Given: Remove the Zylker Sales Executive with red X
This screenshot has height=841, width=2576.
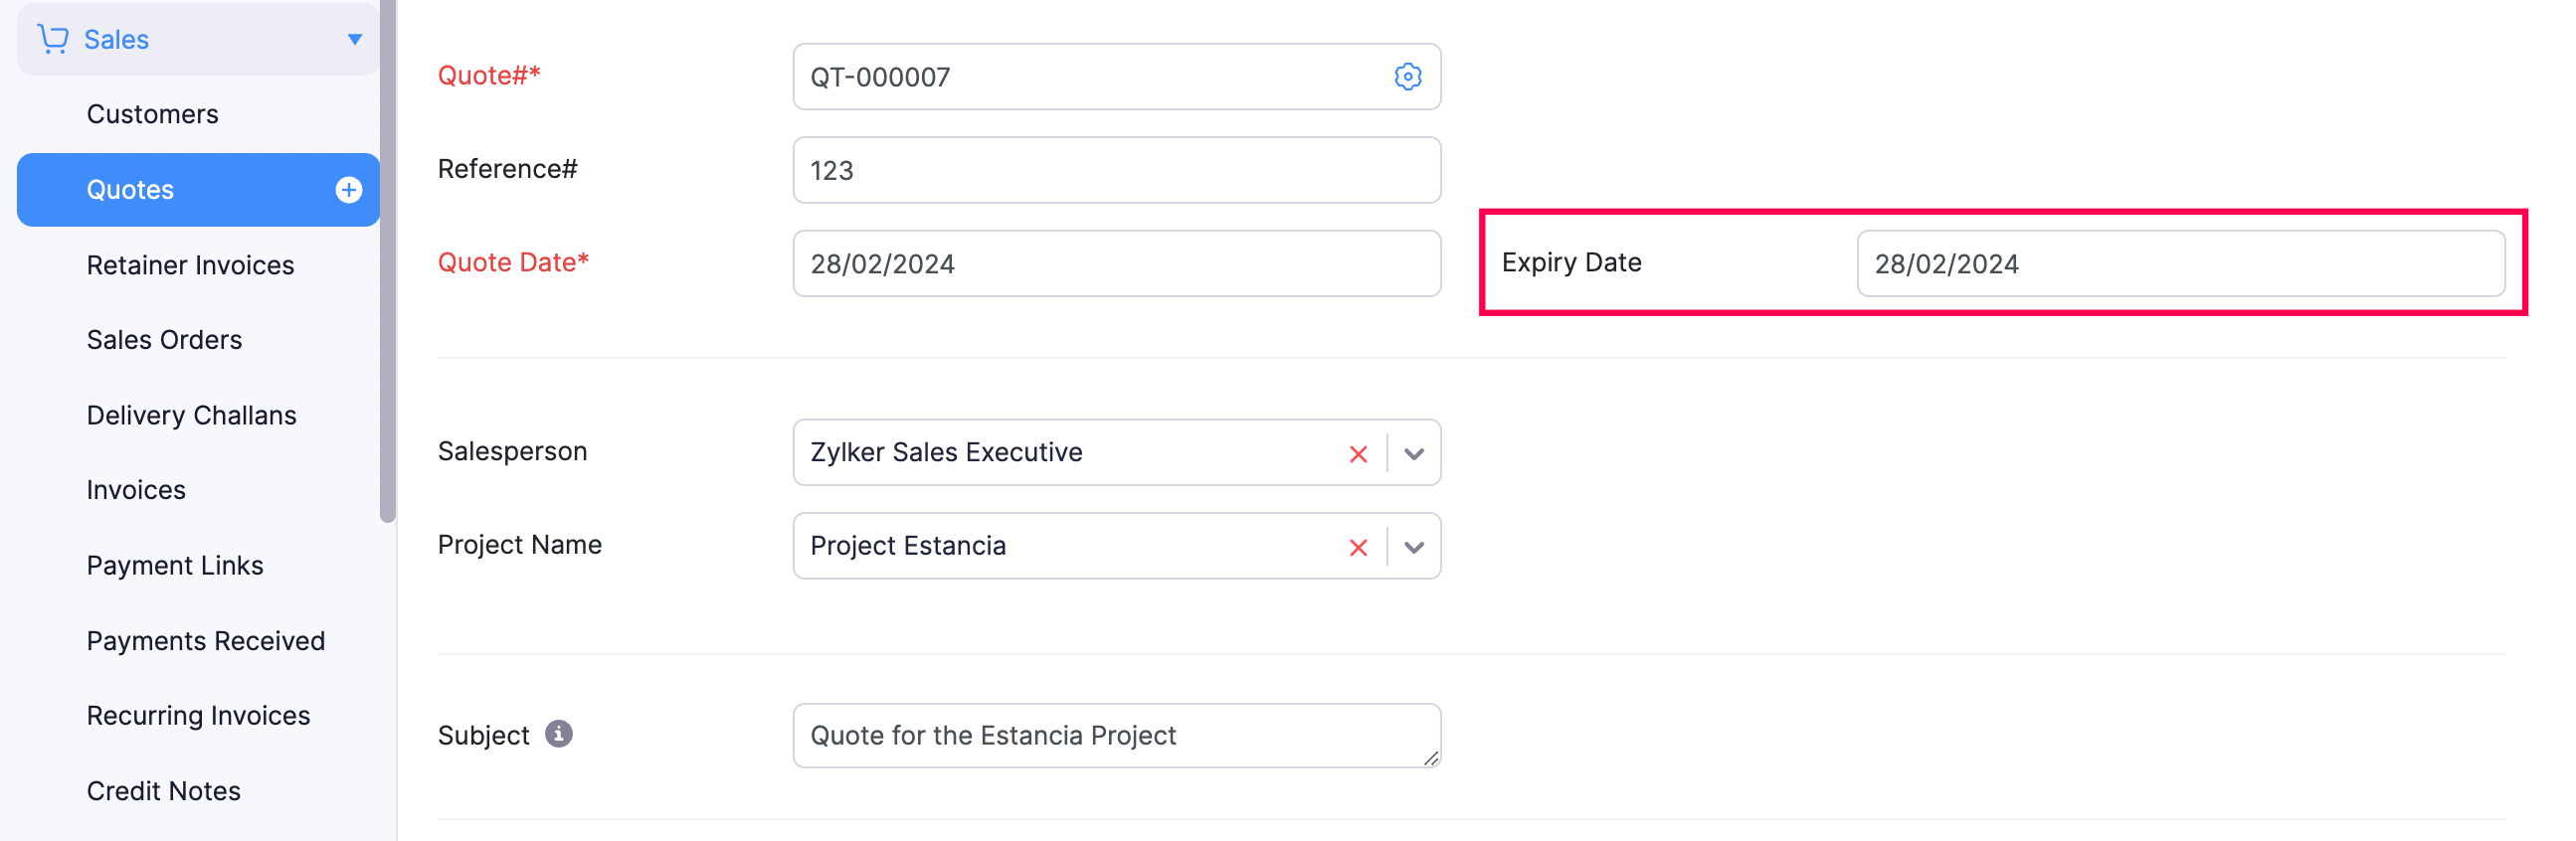Looking at the screenshot, I should click(x=1358, y=454).
